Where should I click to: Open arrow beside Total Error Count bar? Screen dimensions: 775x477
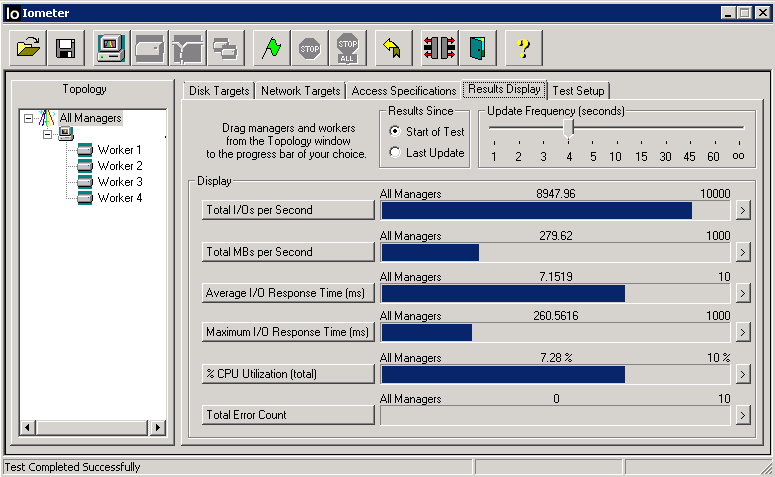pyautogui.click(x=742, y=415)
